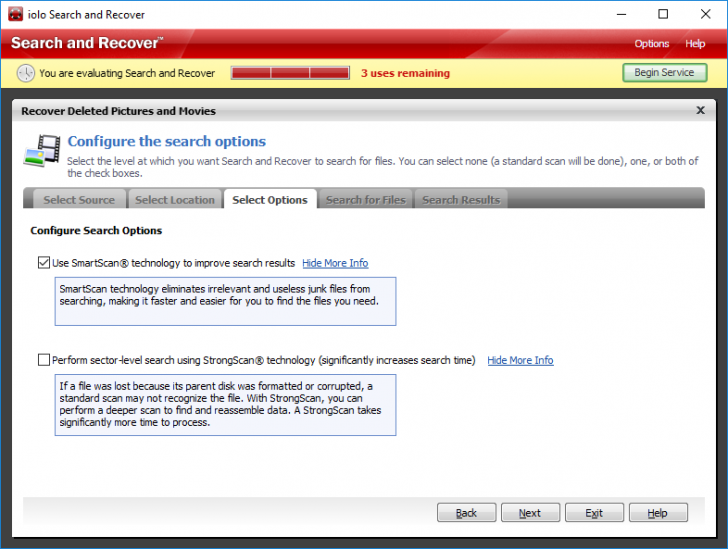Click the red uses-remaining progress bar
This screenshot has height=549, width=728.
291,73
